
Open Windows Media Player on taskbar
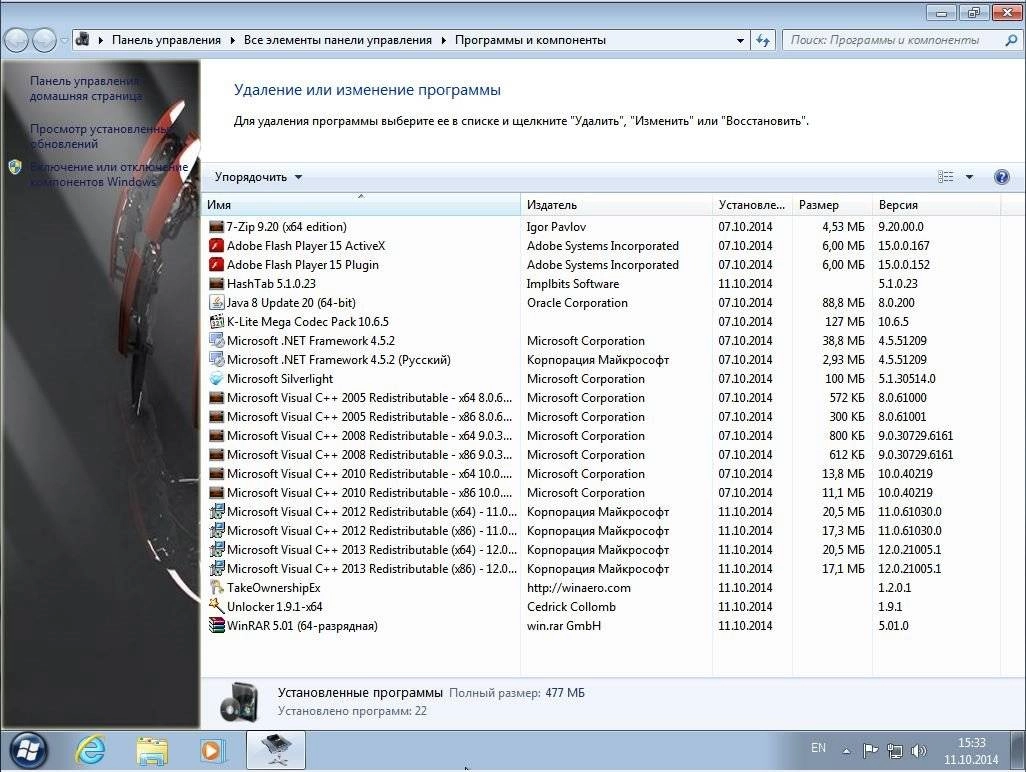[212, 750]
